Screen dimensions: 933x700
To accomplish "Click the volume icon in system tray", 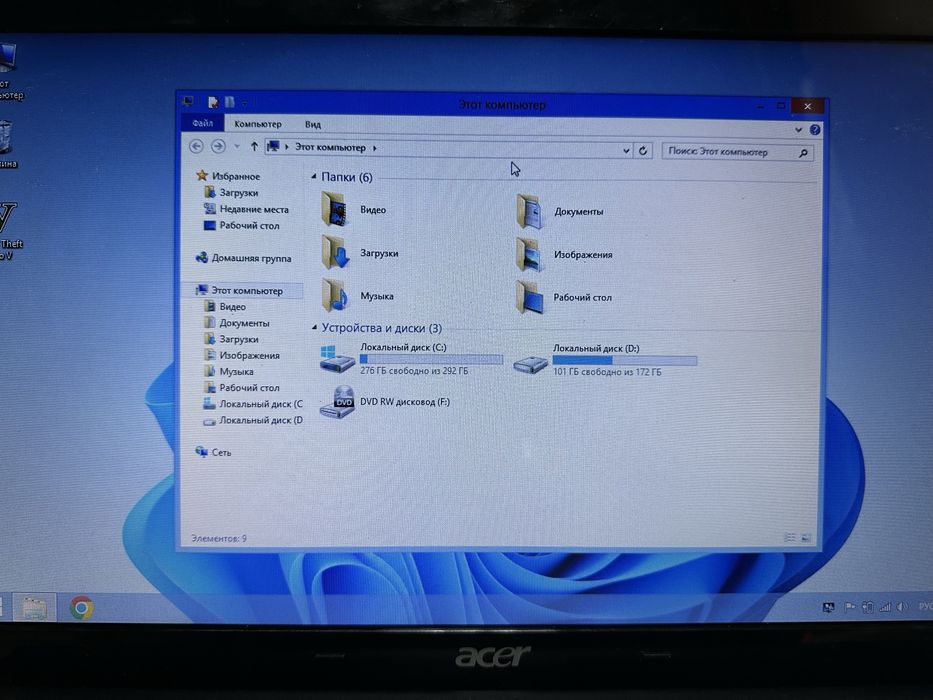I will click(x=903, y=607).
